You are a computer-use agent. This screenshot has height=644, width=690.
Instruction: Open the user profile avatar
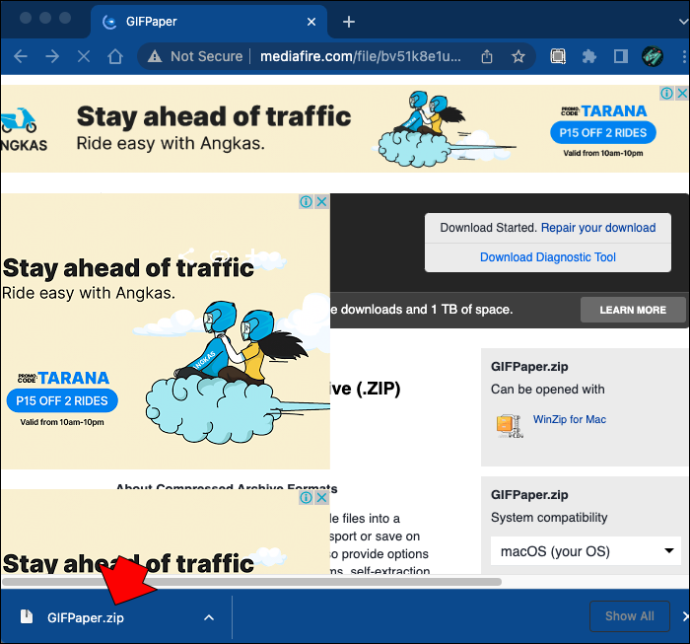(653, 56)
